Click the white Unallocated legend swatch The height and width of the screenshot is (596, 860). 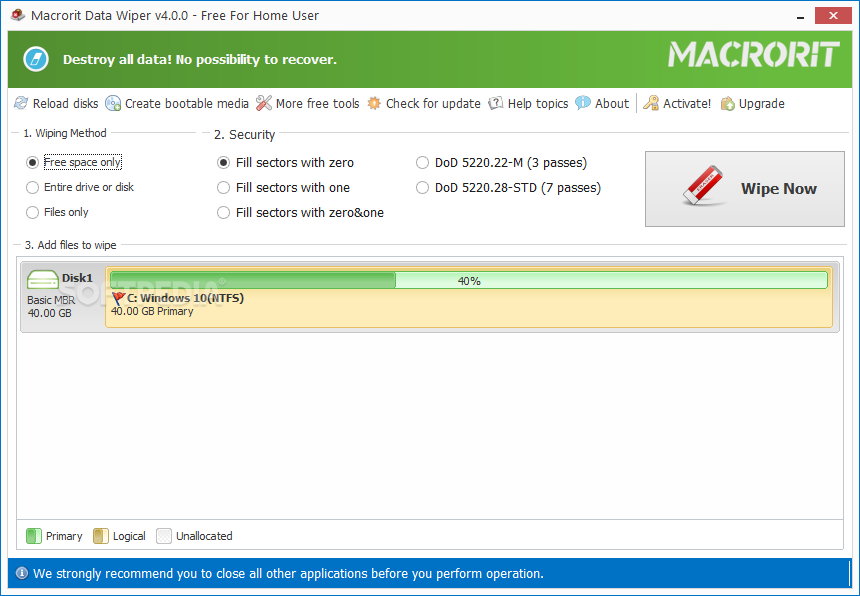164,536
